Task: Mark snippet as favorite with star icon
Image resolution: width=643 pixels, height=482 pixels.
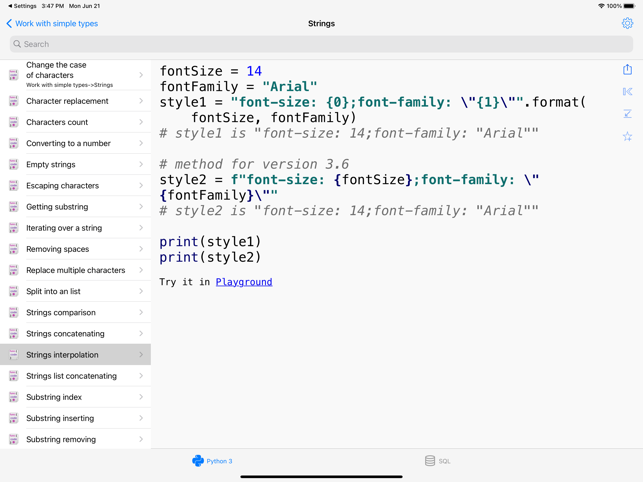Action: click(x=627, y=136)
